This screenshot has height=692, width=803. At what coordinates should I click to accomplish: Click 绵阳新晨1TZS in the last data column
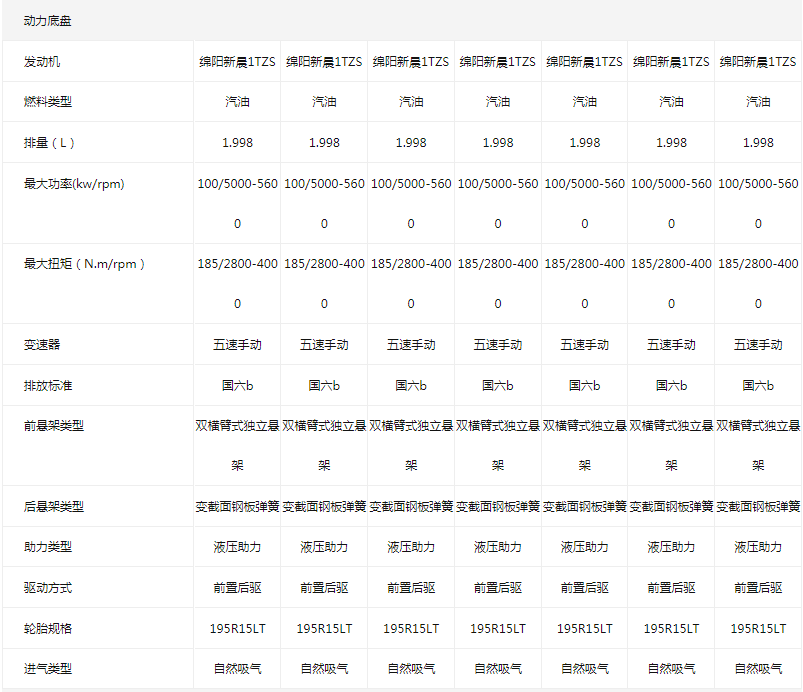point(758,62)
